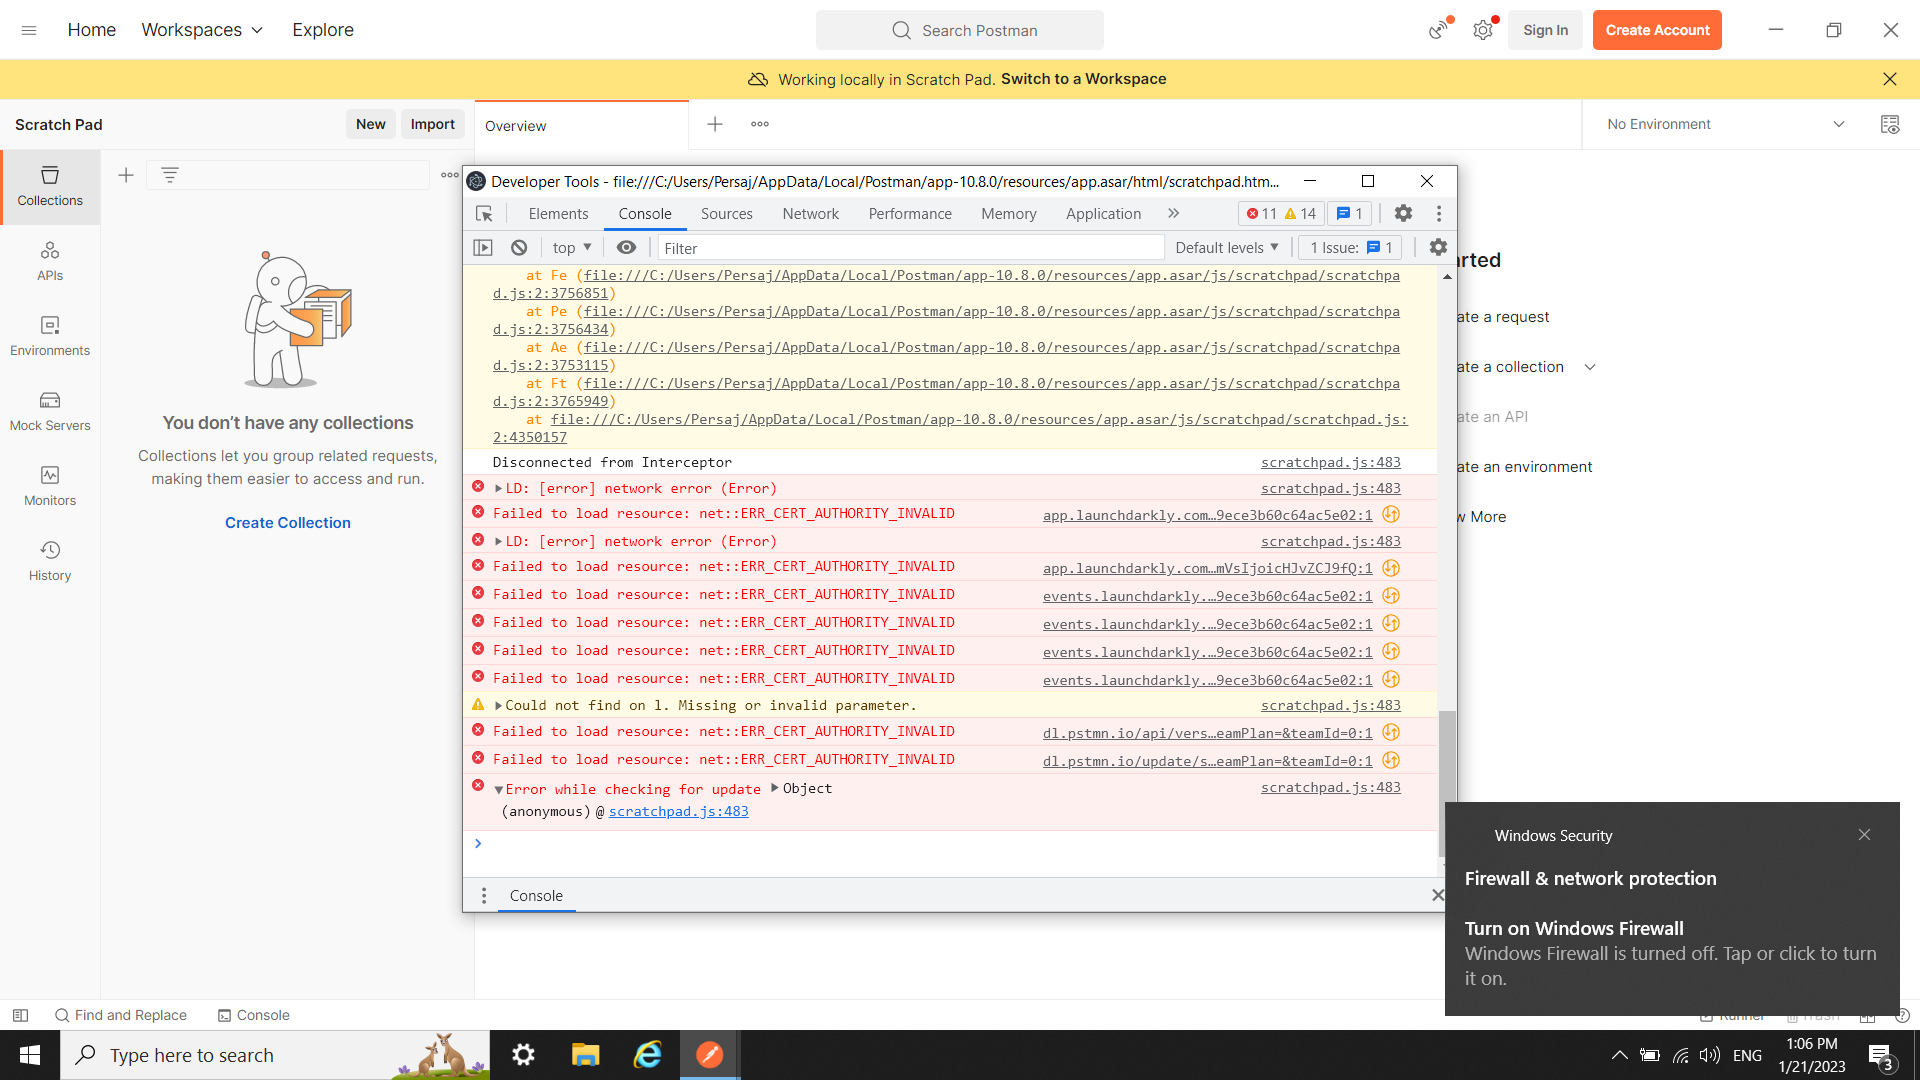Open the Default levels dropdown
The height and width of the screenshot is (1080, 1920).
(x=1226, y=247)
